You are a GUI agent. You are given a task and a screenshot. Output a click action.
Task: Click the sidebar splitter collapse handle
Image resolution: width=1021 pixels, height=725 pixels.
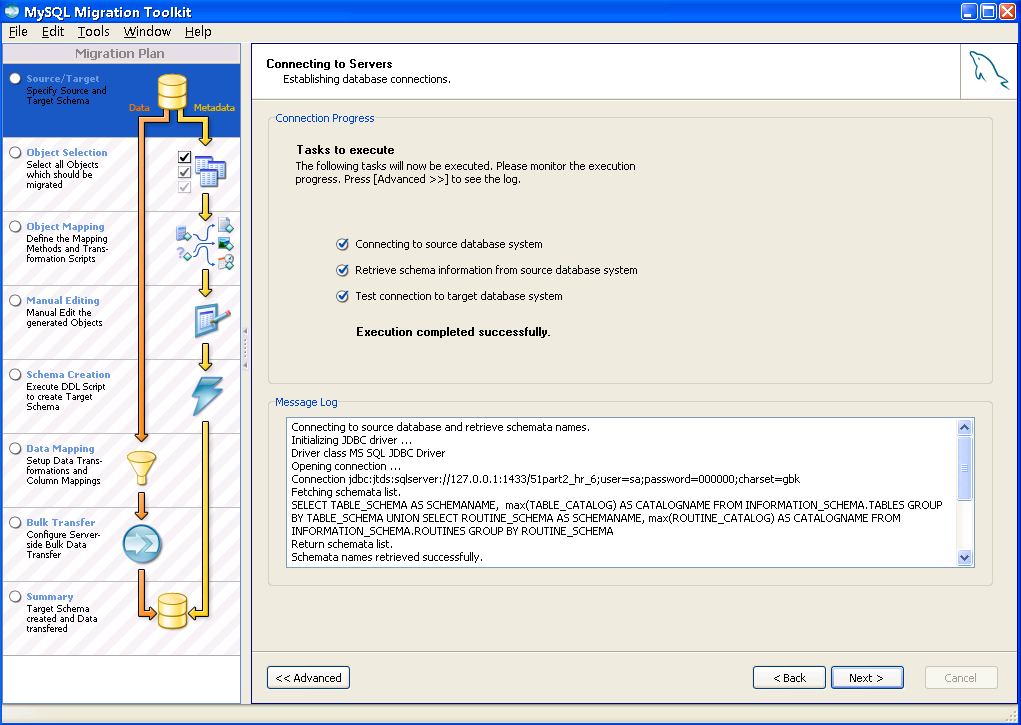[x=245, y=348]
